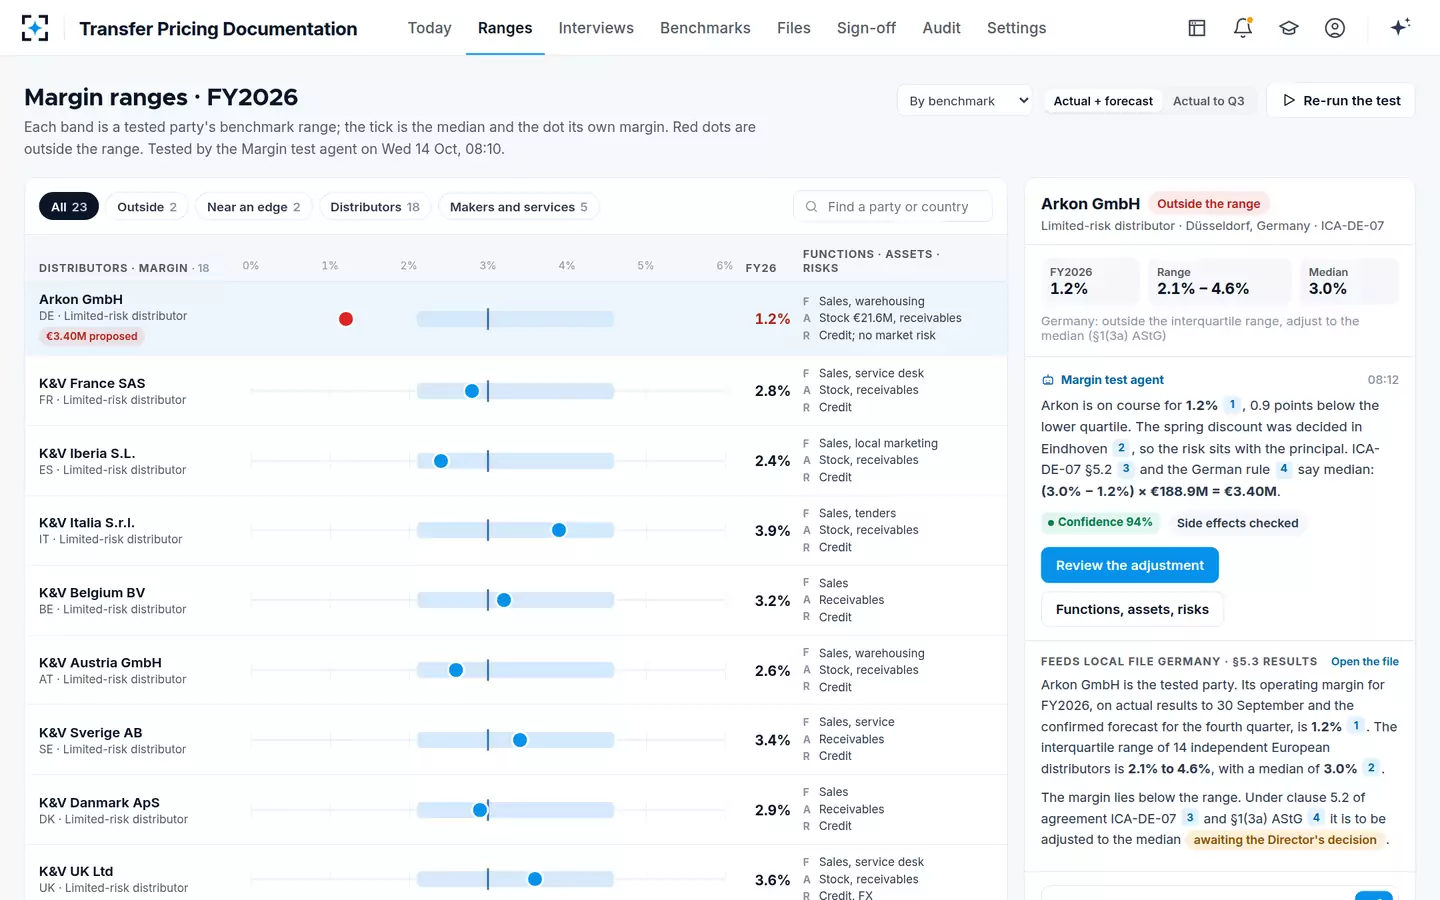Open the sparkle AI assistant icon
Image resolution: width=1440 pixels, height=900 pixels.
(1400, 27)
